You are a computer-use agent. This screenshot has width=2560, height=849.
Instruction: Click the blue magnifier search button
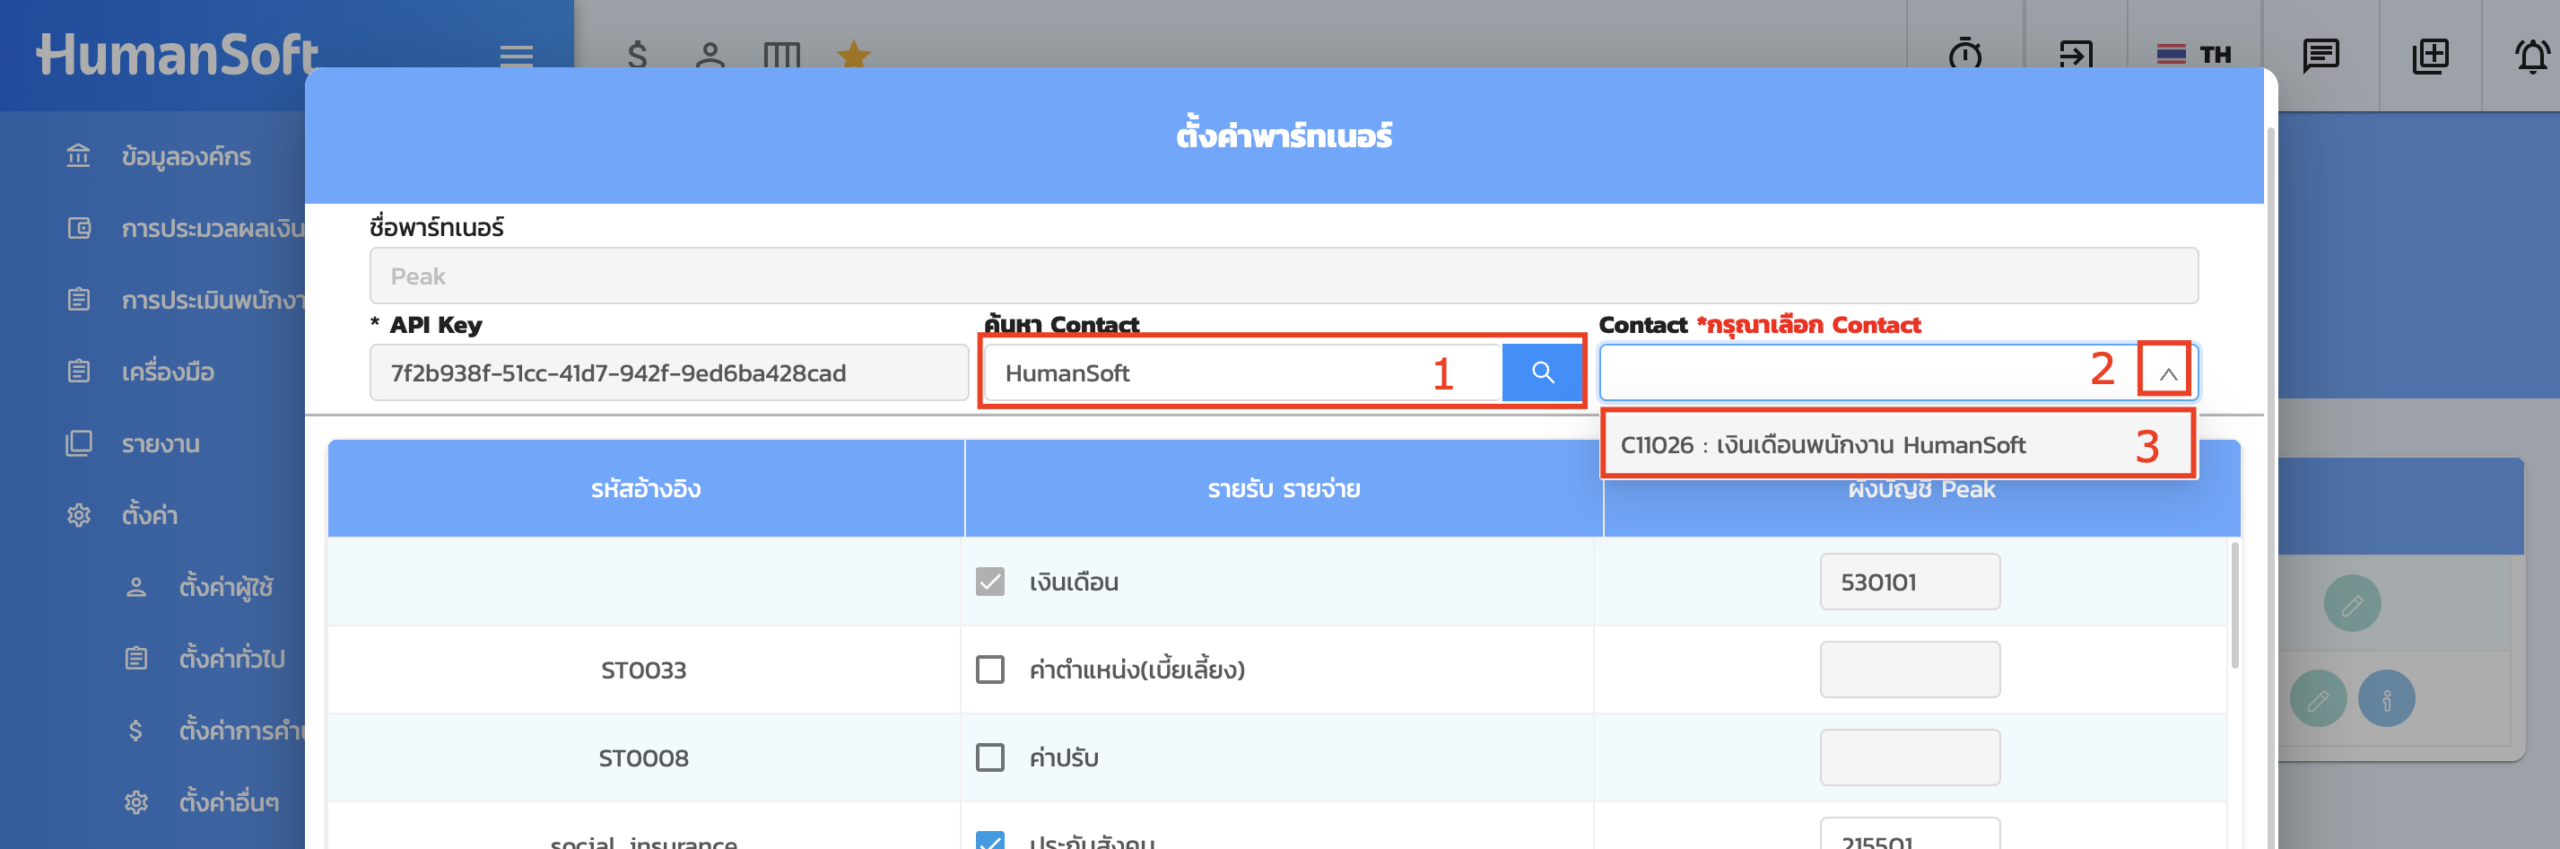[x=1542, y=373]
